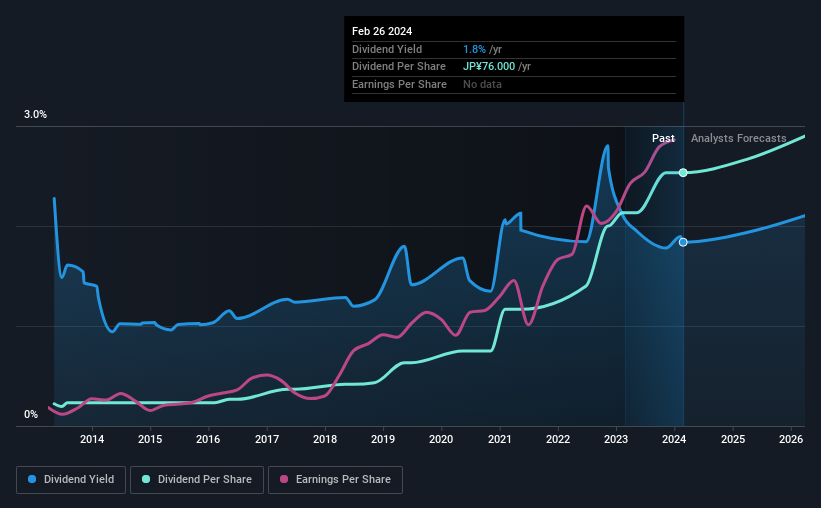Select the blue data point marker on Dividend Yield line
Viewport: 821px width, 508px height.
pos(683,242)
